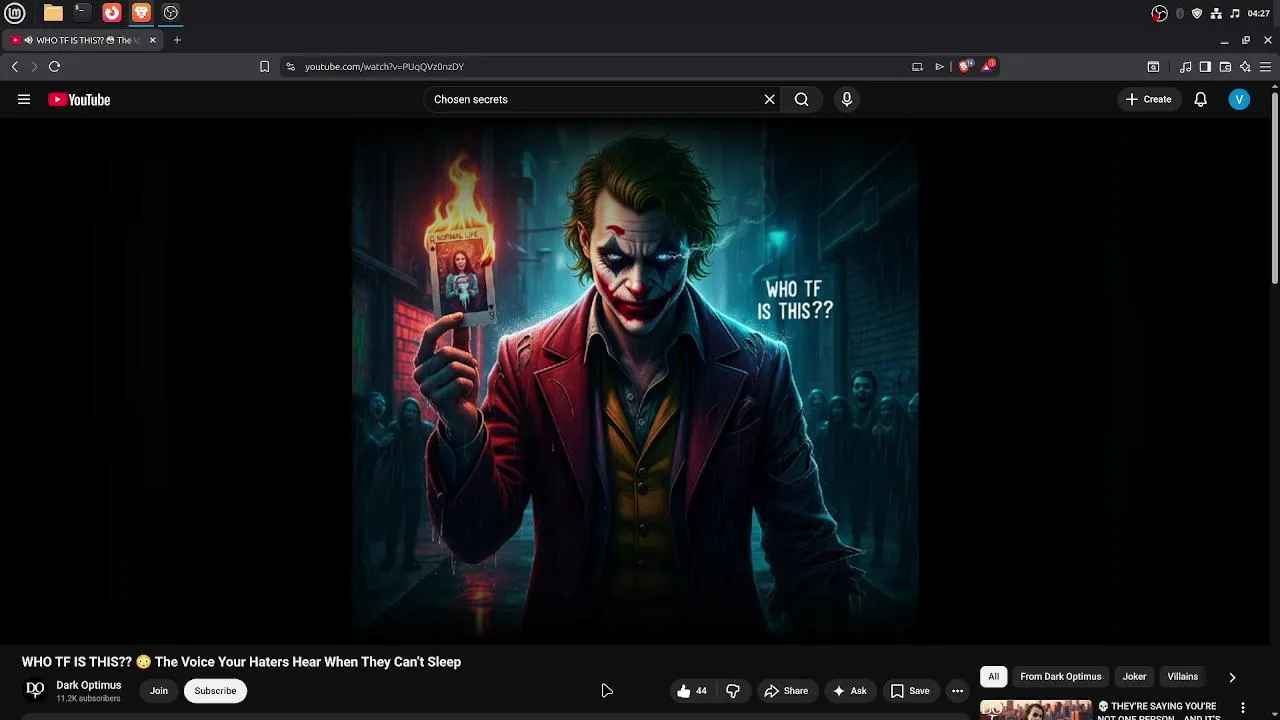Go to the YouTube home logo
The image size is (1280, 720).
pos(79,99)
